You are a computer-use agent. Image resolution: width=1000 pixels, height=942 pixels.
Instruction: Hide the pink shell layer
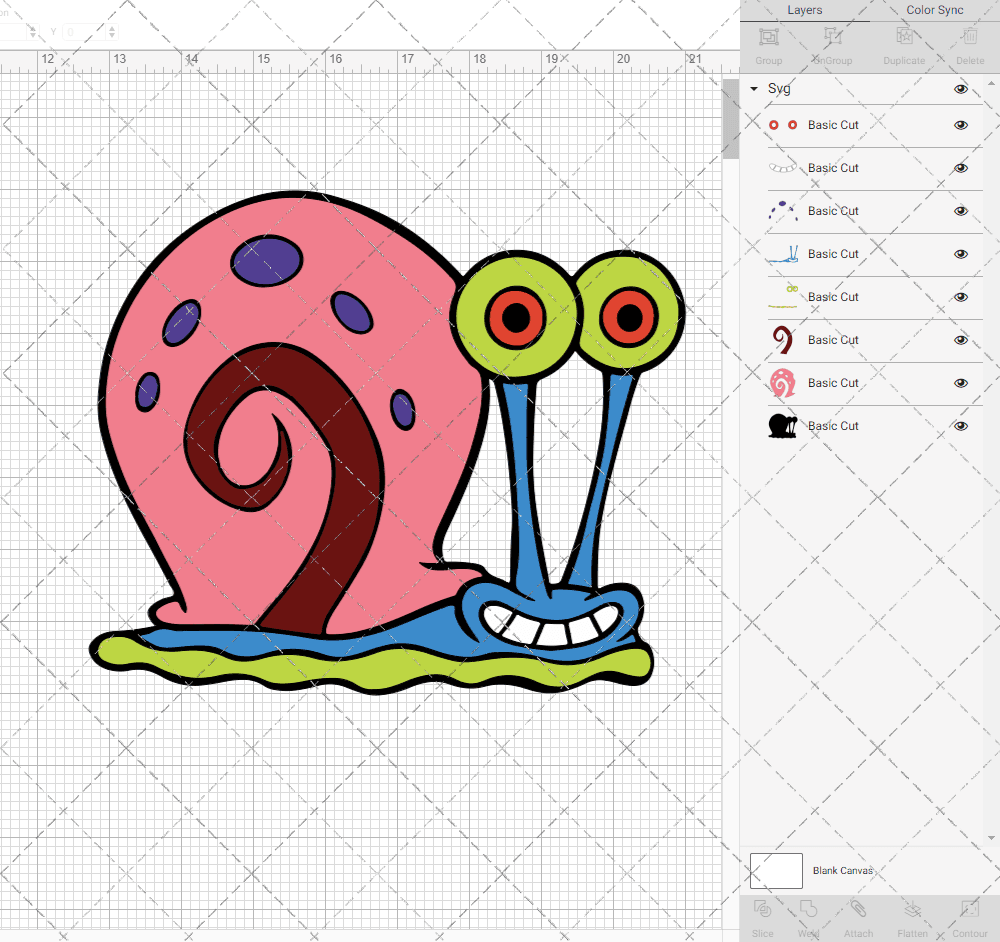click(x=960, y=383)
